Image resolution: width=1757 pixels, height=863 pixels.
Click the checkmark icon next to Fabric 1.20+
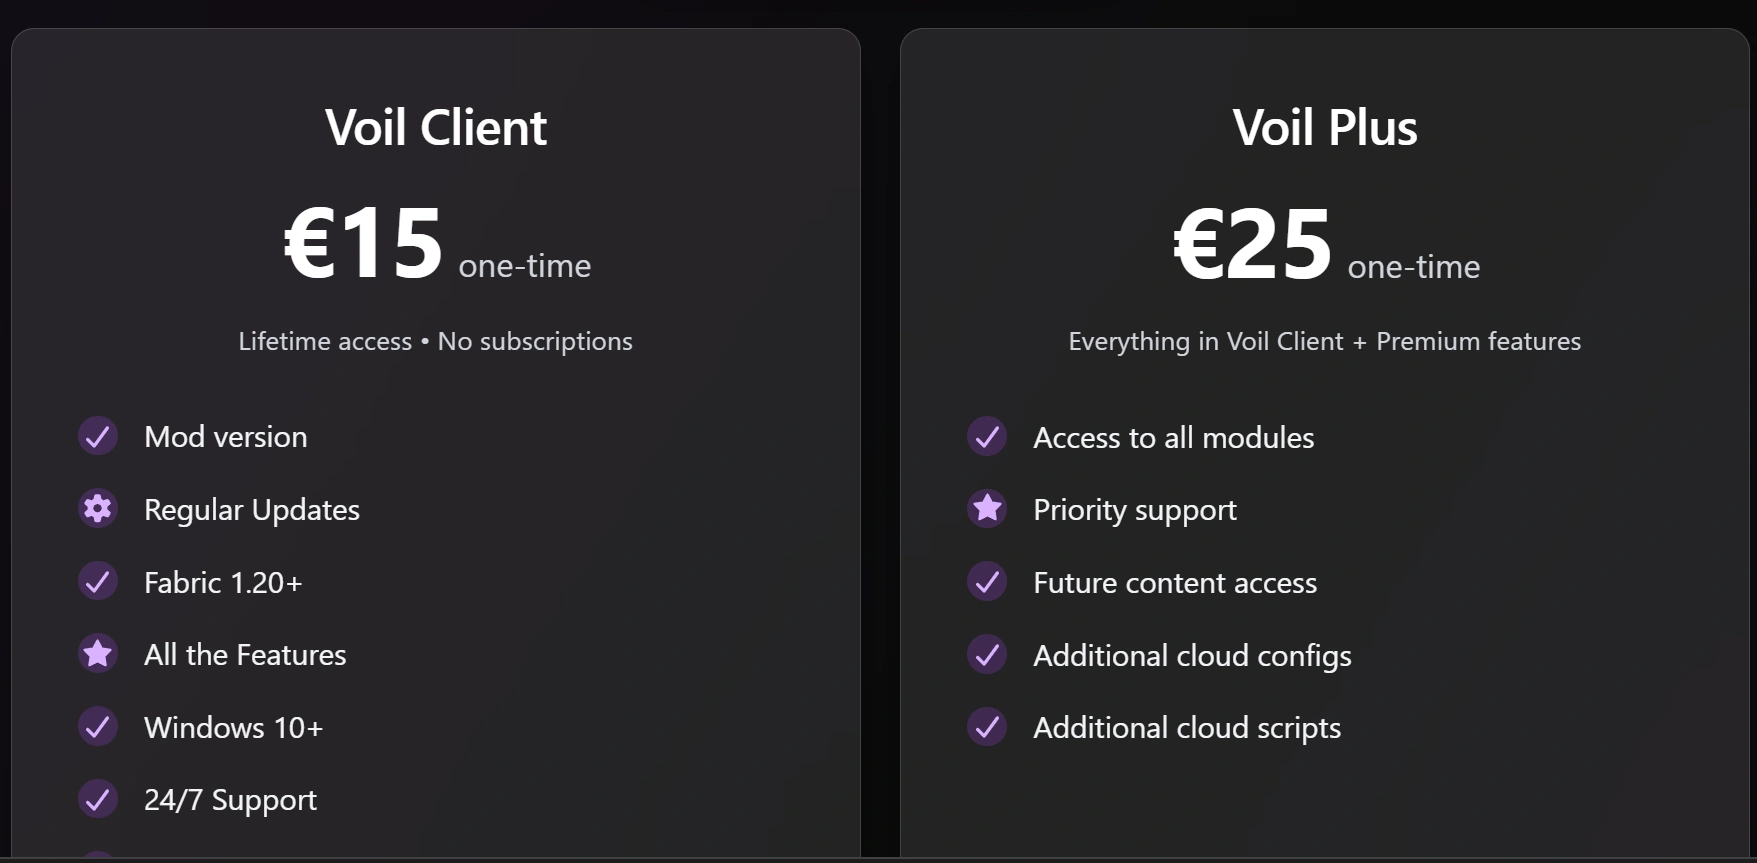point(98,582)
